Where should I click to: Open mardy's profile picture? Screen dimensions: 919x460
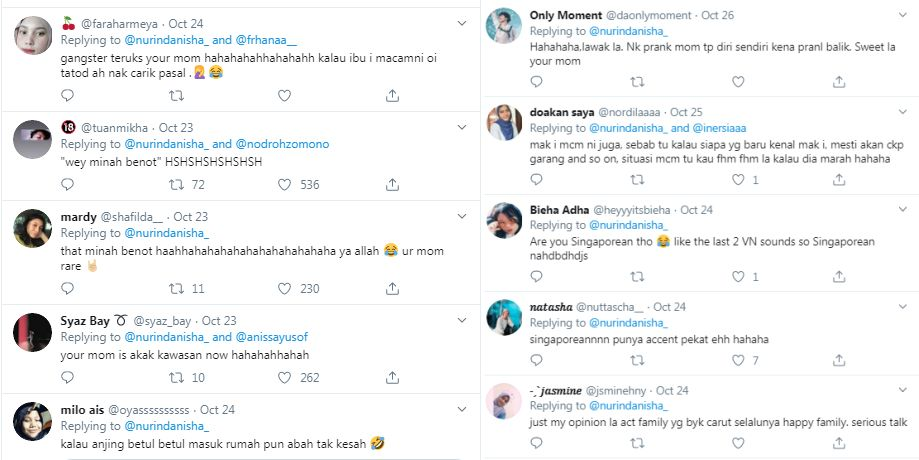[x=33, y=229]
